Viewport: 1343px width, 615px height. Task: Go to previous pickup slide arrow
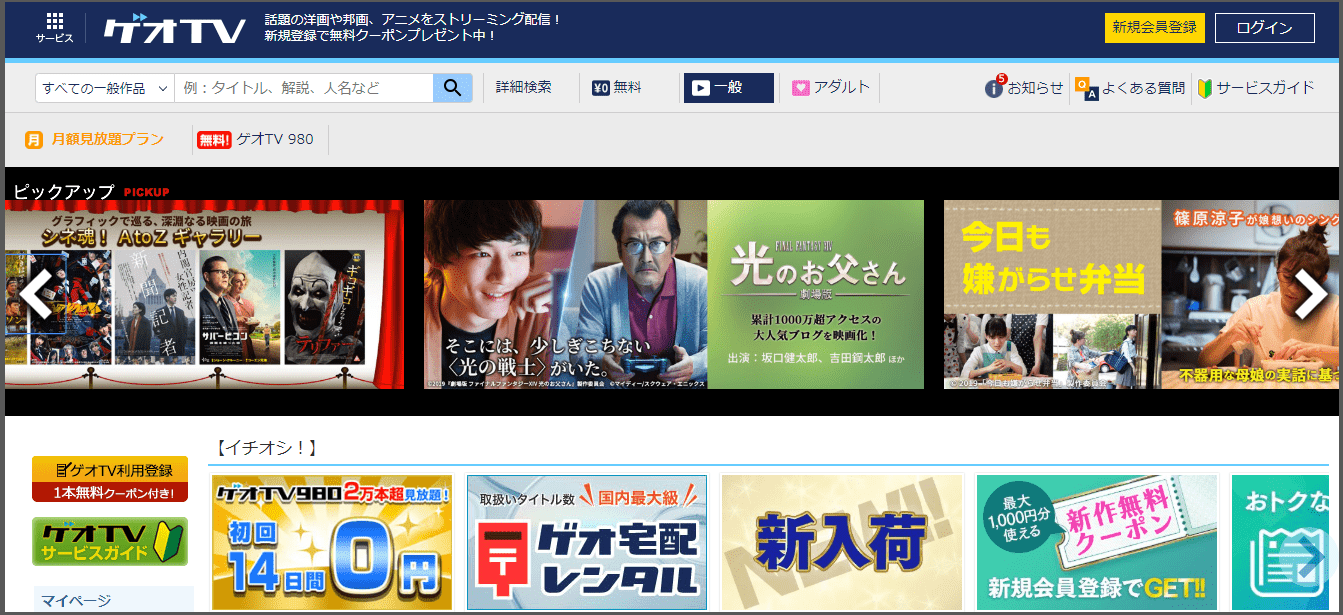[x=37, y=294]
